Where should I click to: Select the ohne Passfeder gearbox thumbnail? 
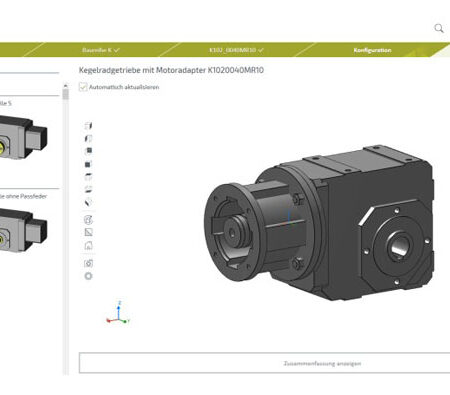pos(23,230)
